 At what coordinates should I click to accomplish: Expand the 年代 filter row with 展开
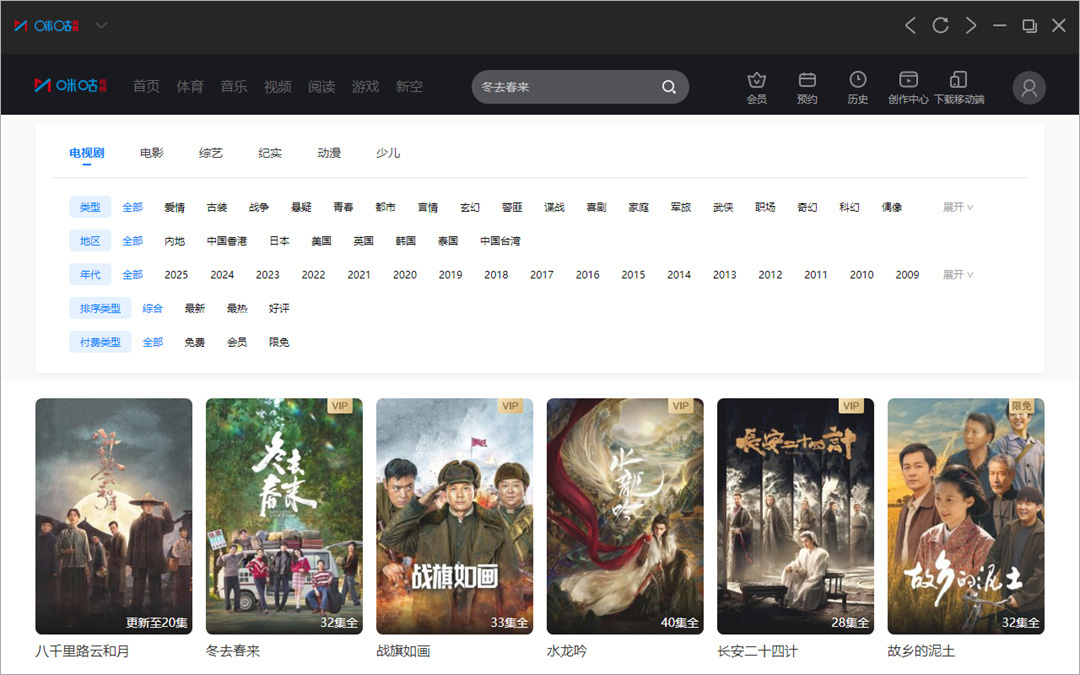coord(957,274)
